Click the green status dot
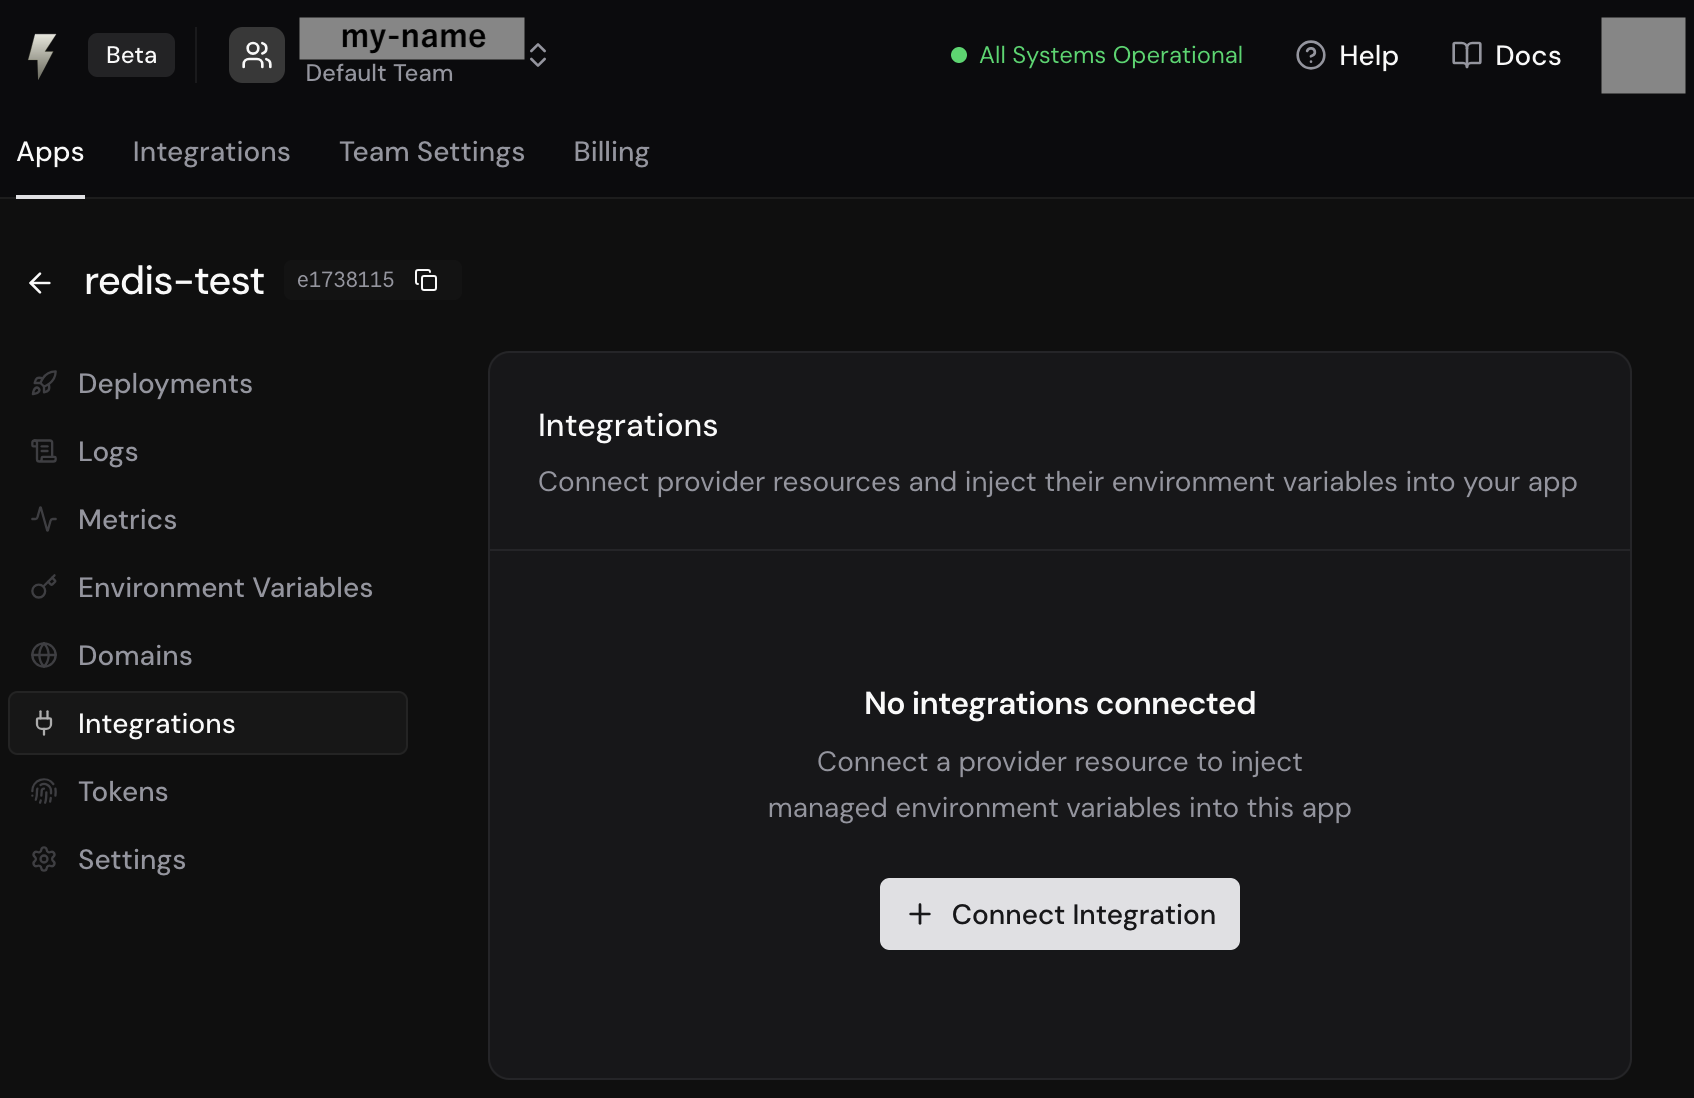Screen dimensions: 1694x1098 tap(959, 55)
